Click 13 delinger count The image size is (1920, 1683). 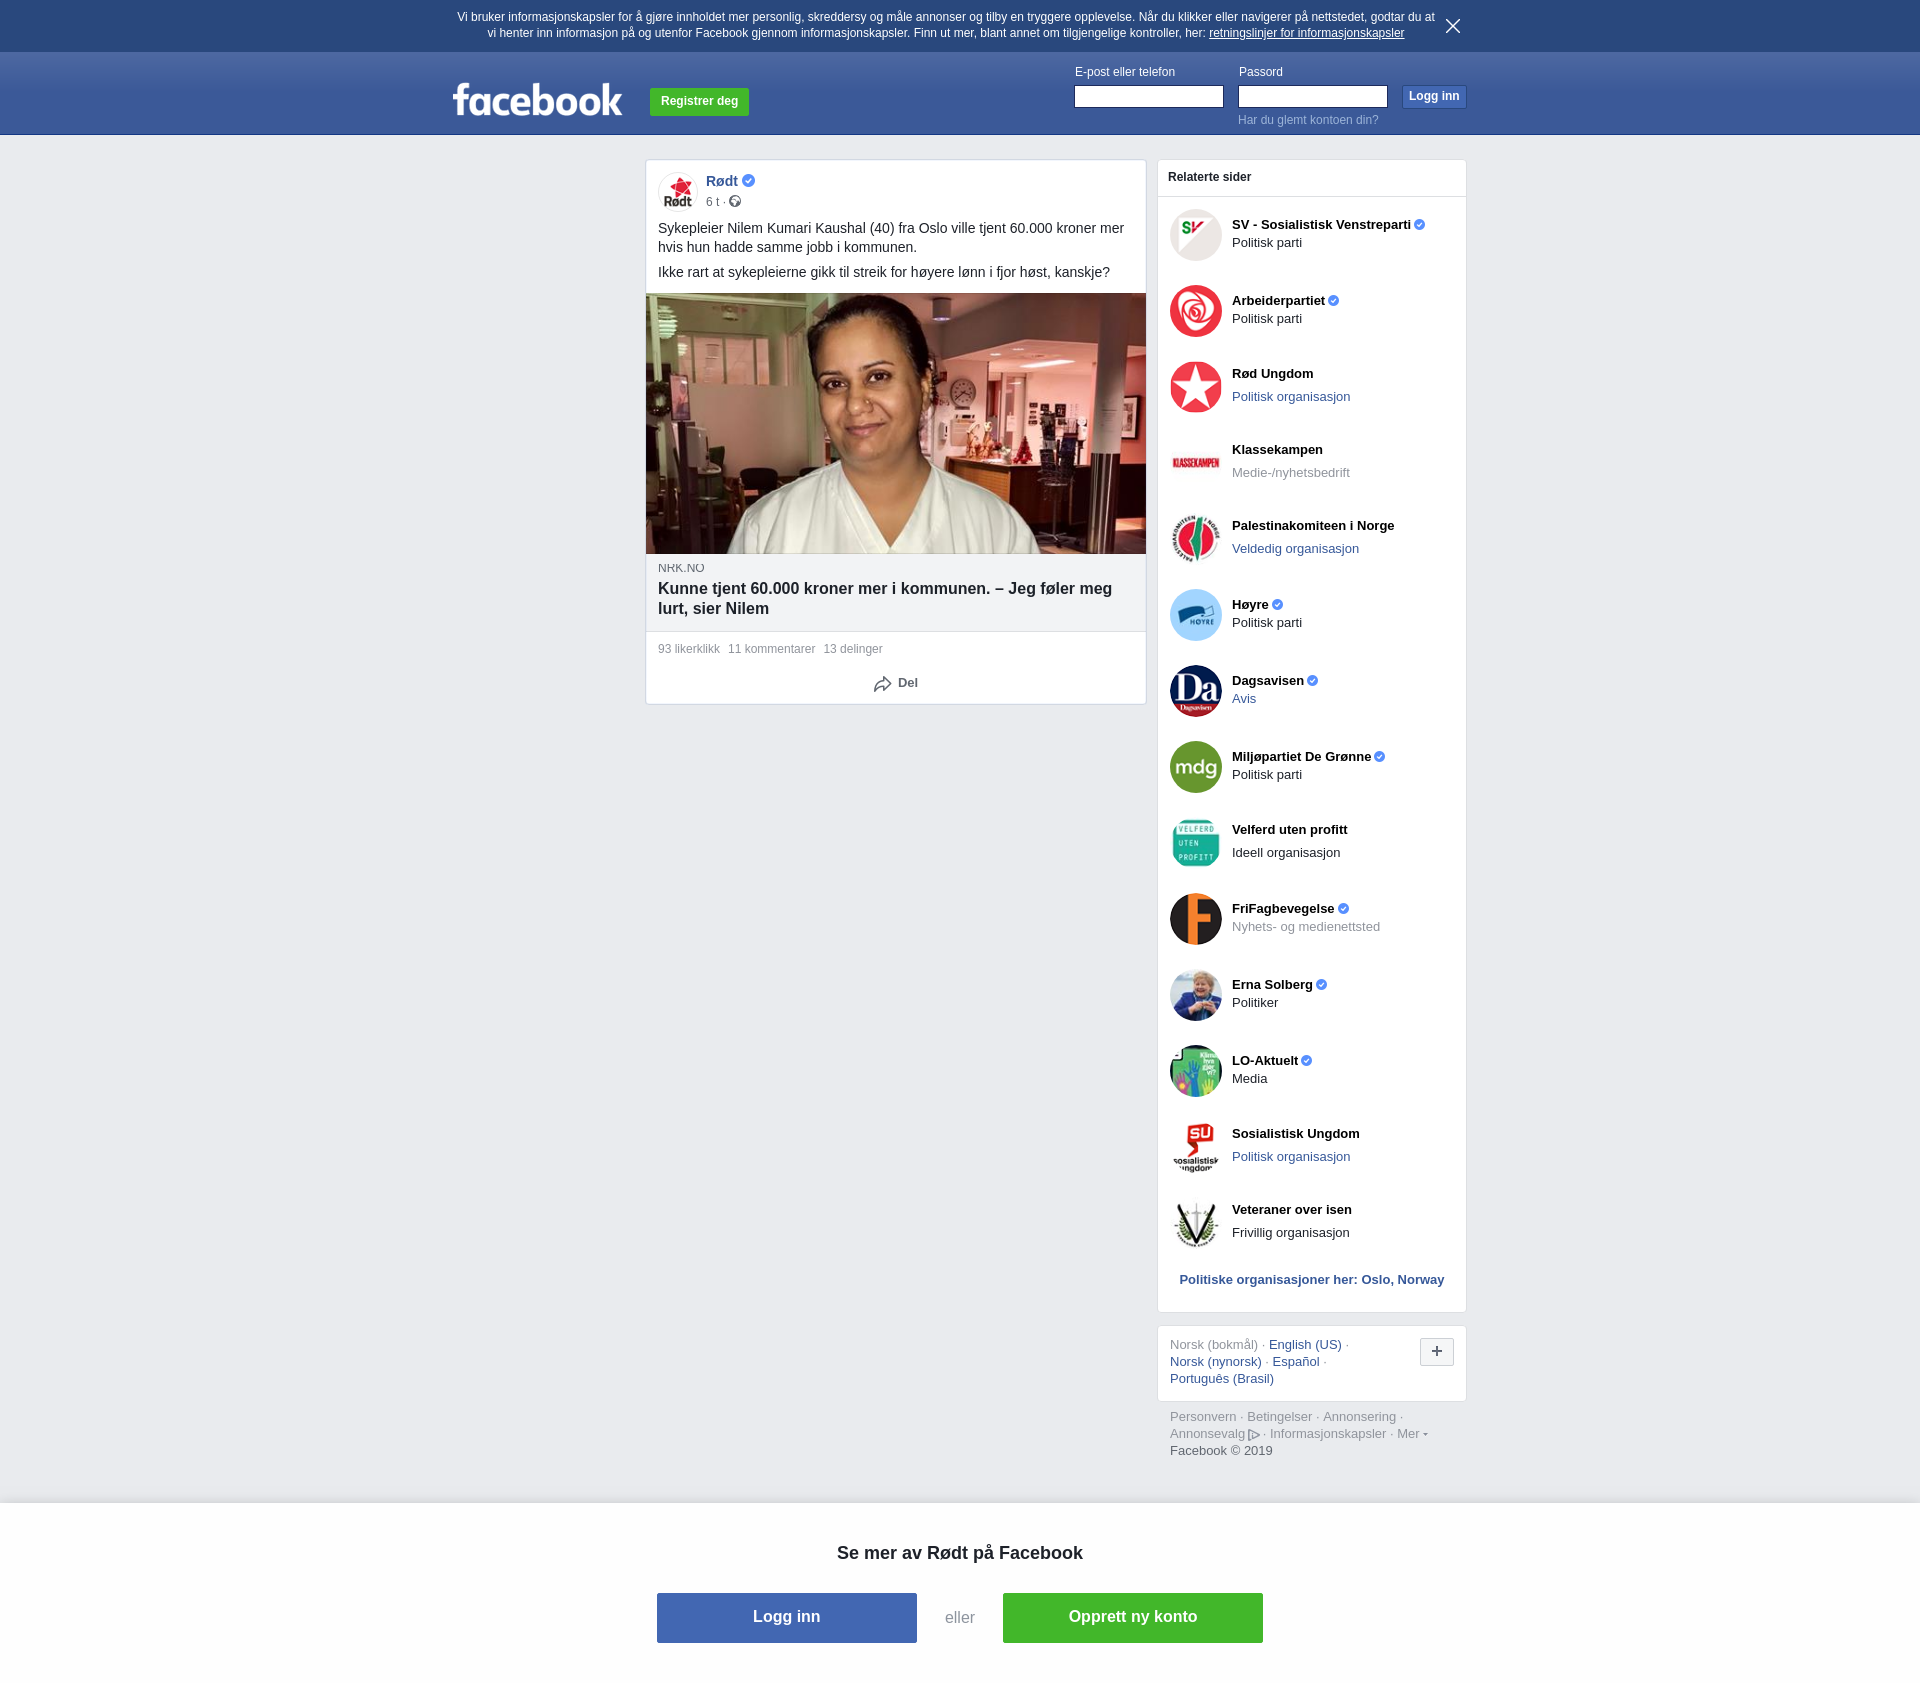pos(853,649)
